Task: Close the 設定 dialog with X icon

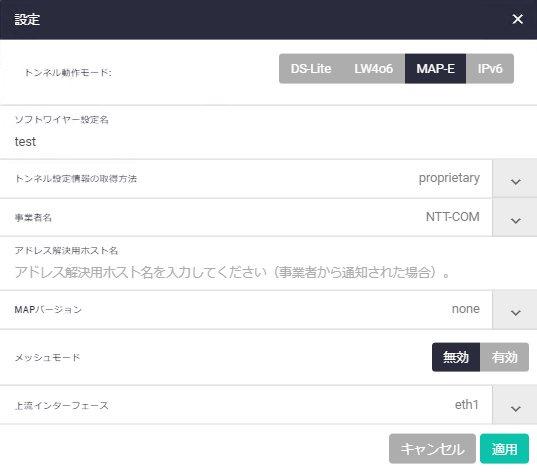Action: coord(517,19)
